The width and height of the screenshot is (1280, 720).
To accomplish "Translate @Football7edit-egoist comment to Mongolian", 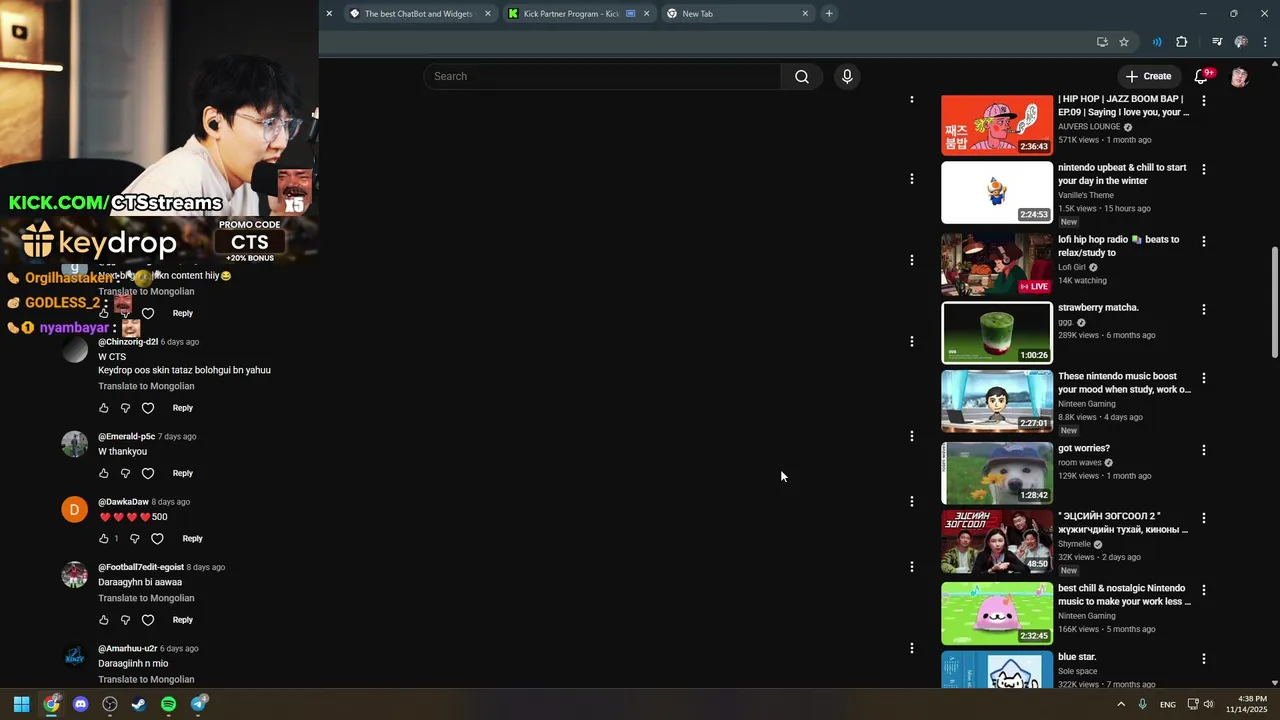I will pyautogui.click(x=146, y=598).
